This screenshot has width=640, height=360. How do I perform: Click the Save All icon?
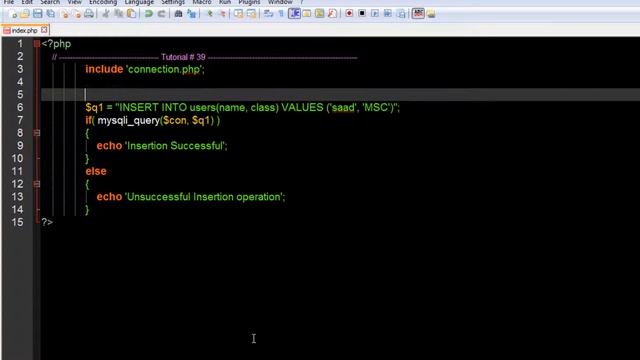[51, 14]
